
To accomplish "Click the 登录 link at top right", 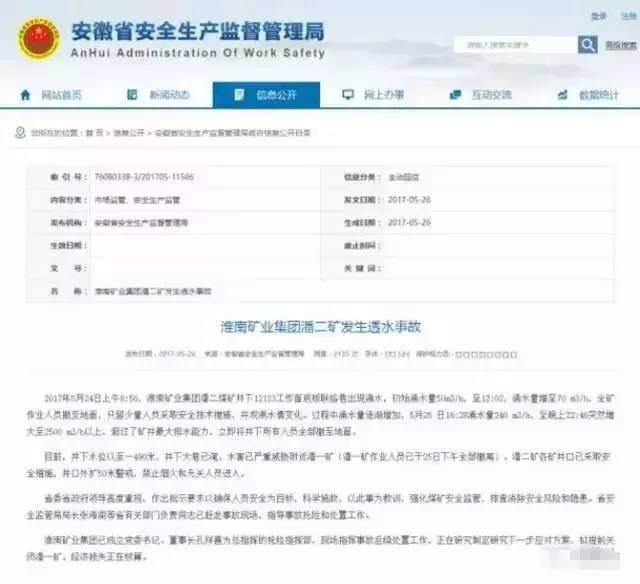I will click(x=597, y=16).
